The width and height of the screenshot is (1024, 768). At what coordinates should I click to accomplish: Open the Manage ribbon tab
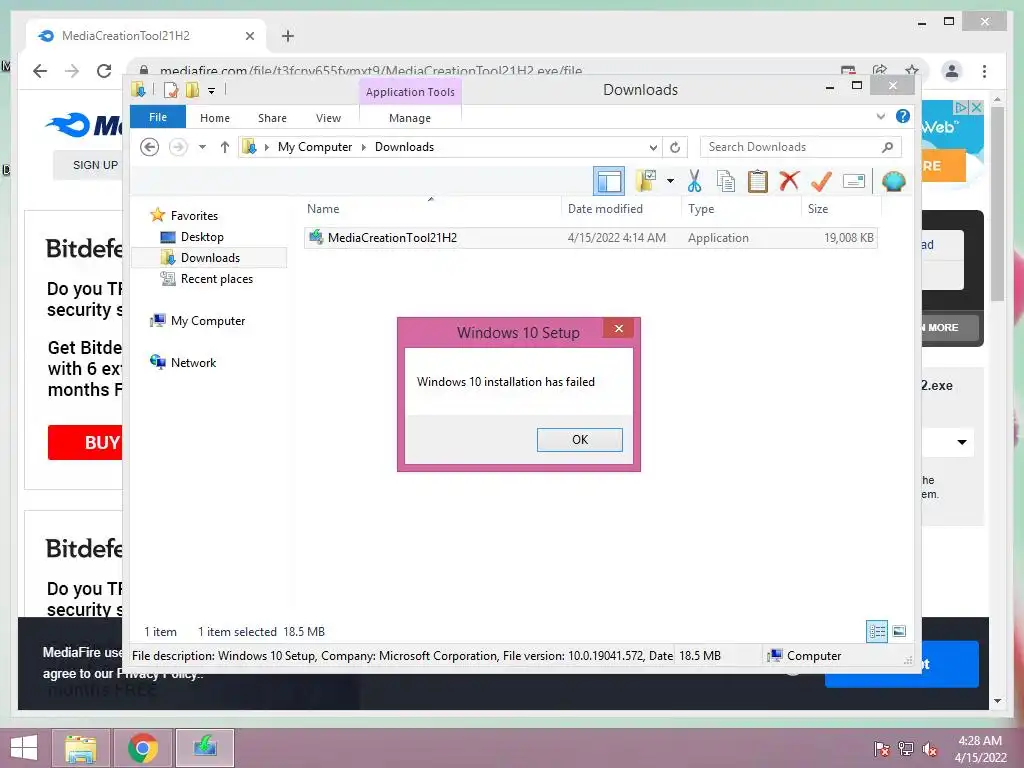point(410,118)
